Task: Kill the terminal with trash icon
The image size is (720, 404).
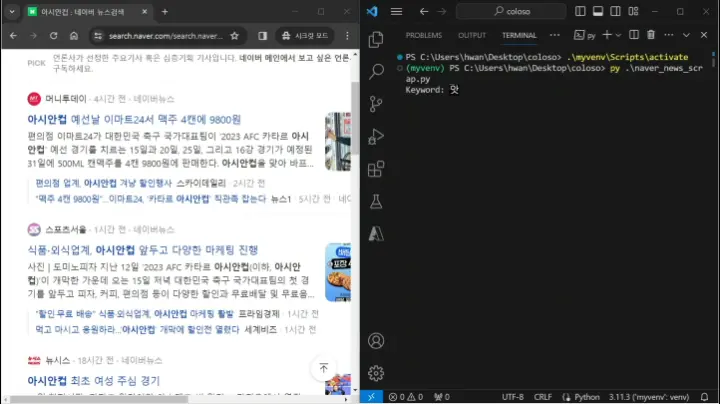Action: point(651,35)
